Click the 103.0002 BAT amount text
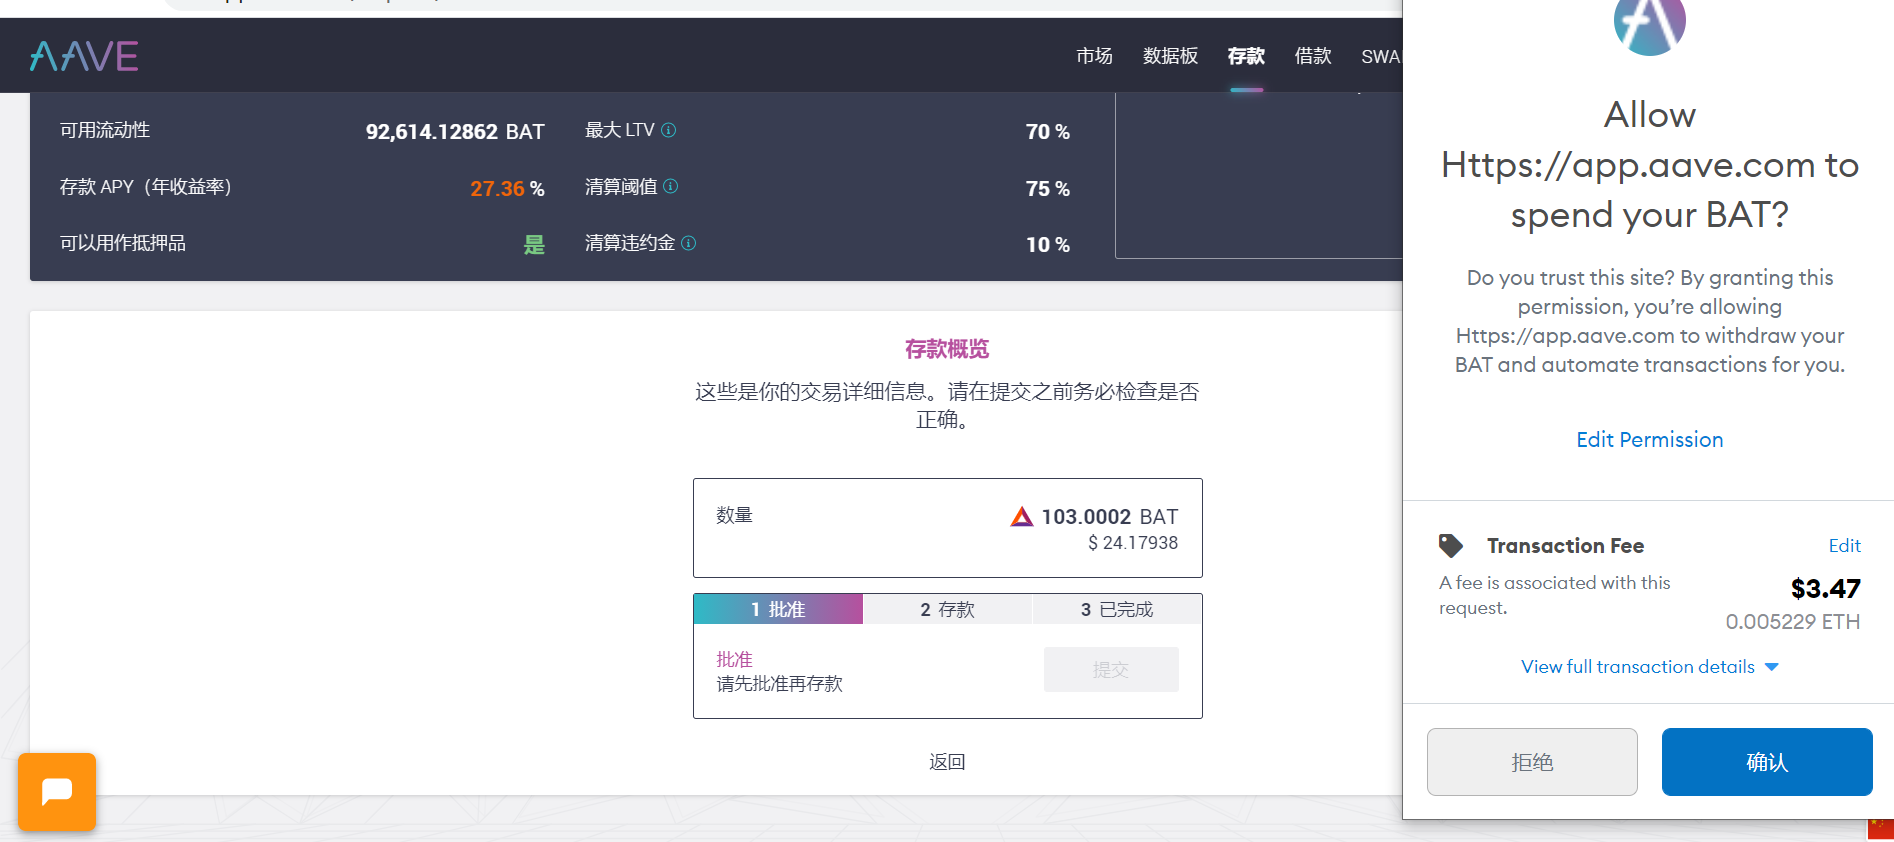 tap(1110, 517)
